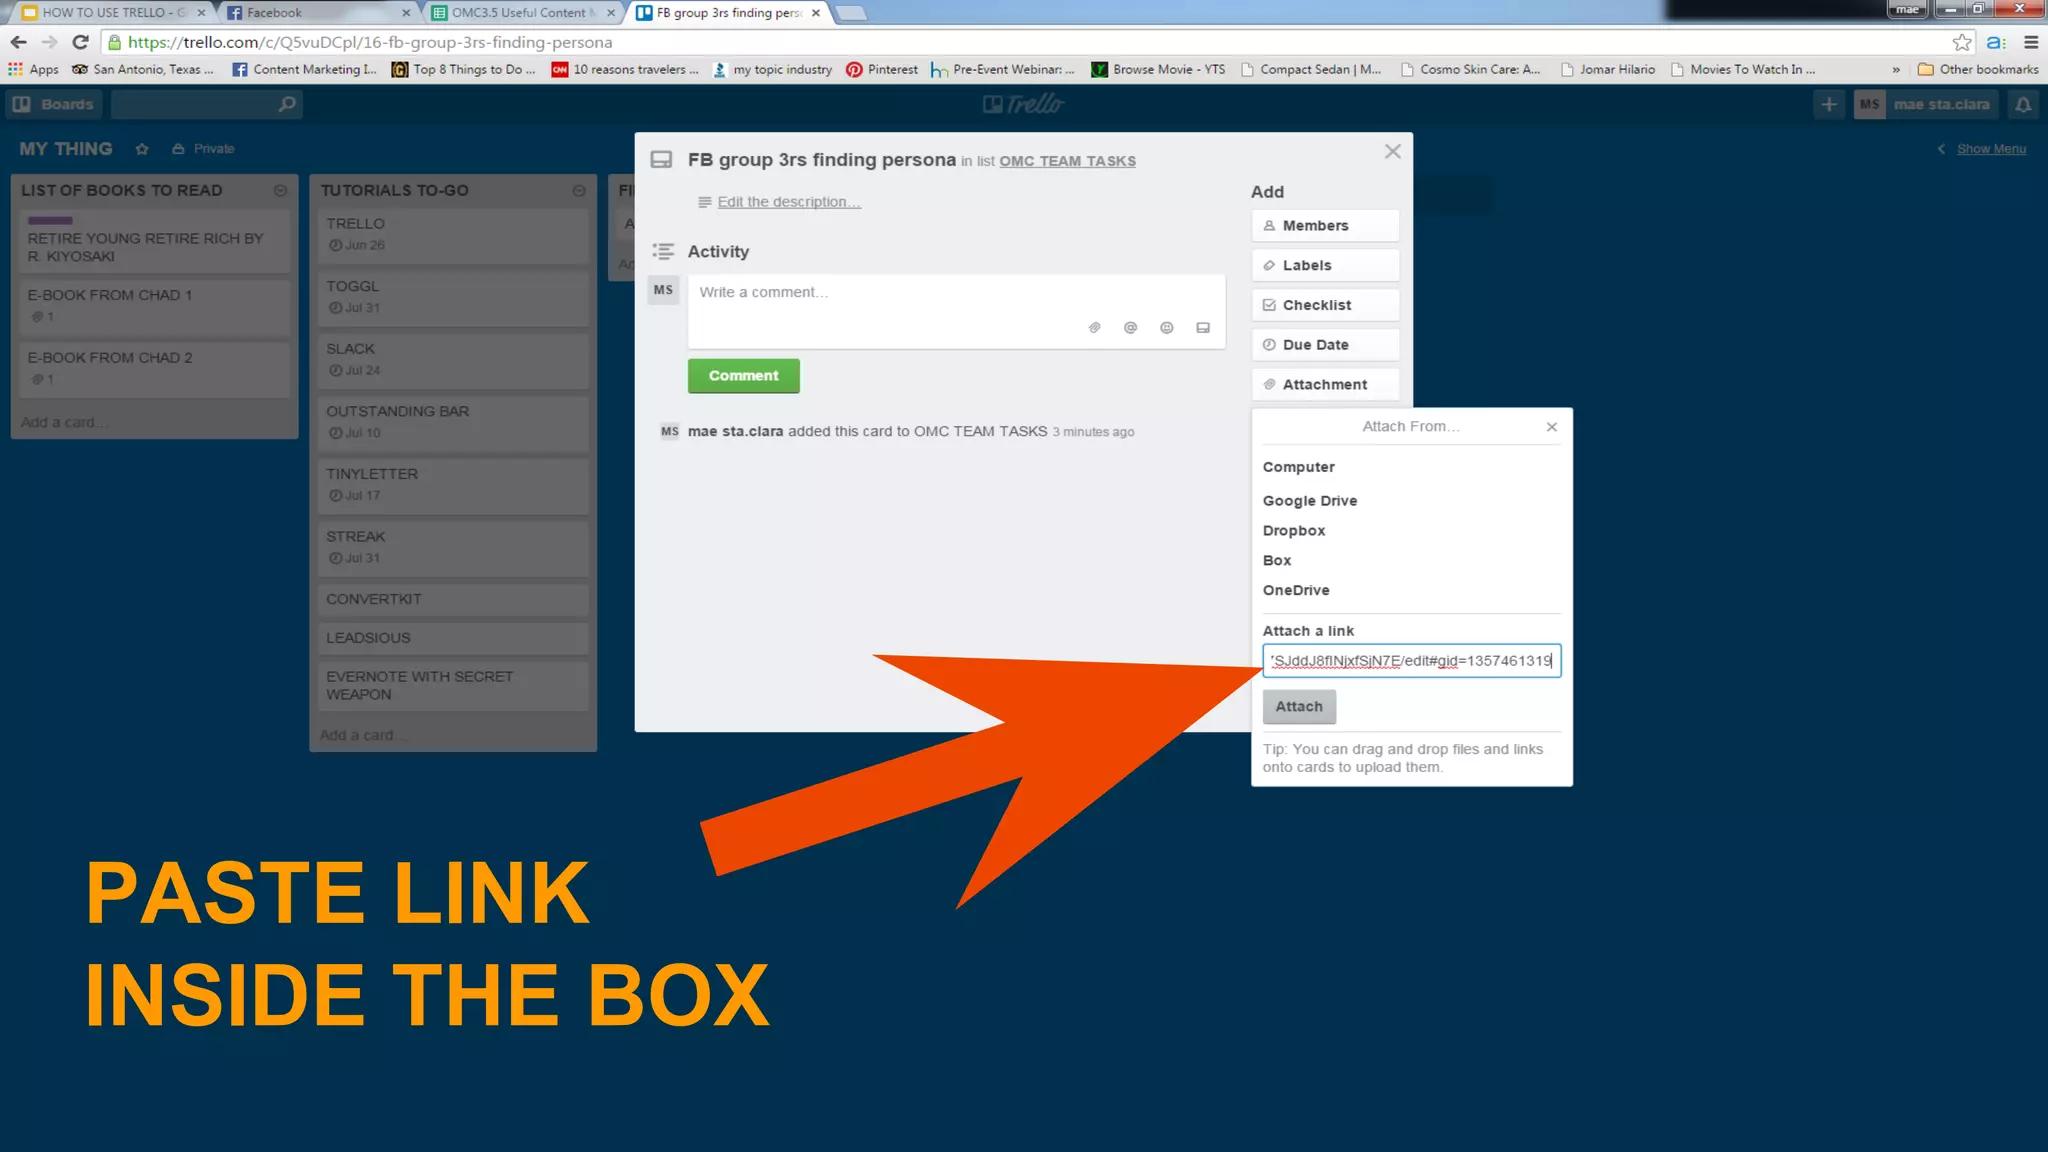The height and width of the screenshot is (1152, 2048).
Task: Click the browser back arrow
Action: [18, 42]
